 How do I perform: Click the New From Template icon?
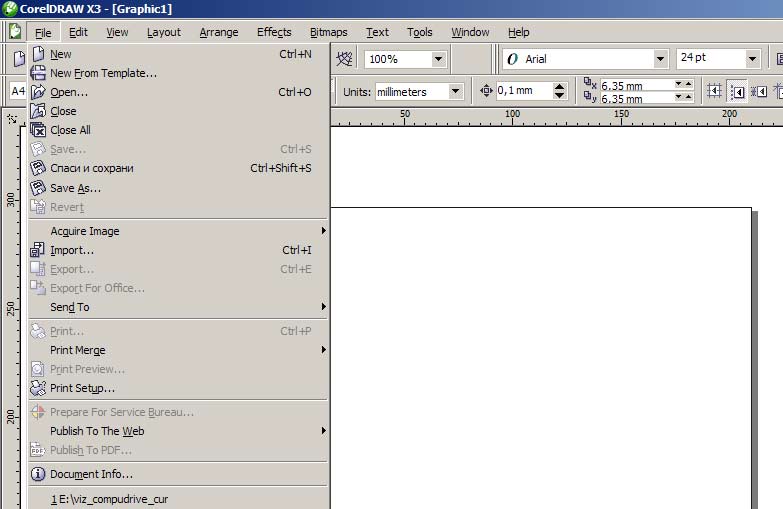38,73
